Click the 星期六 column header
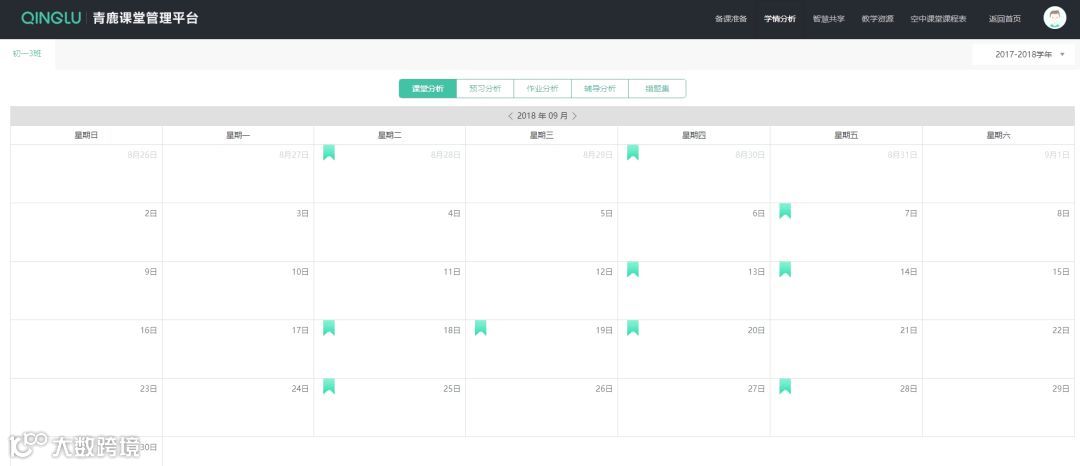This screenshot has width=1080, height=466. point(998,136)
